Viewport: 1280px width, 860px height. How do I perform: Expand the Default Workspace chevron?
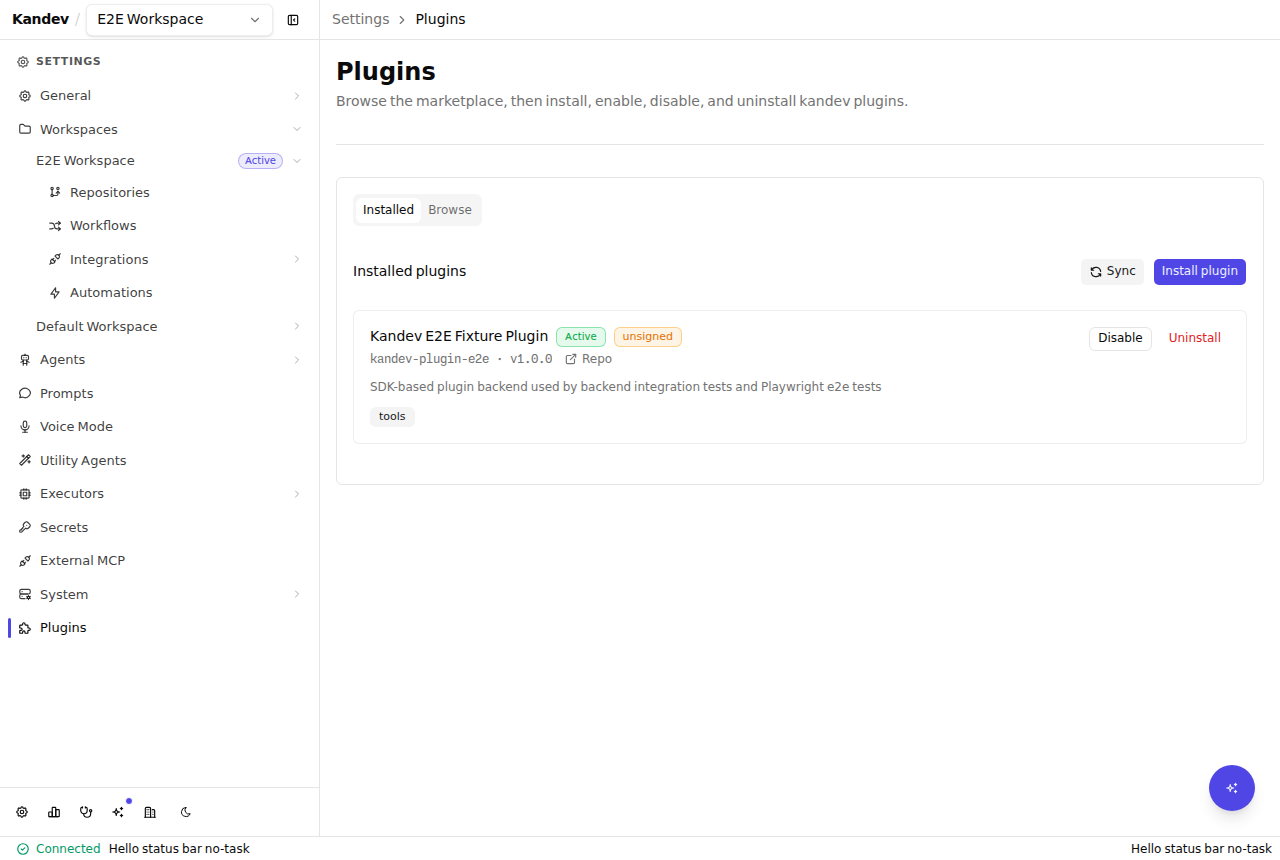point(297,326)
